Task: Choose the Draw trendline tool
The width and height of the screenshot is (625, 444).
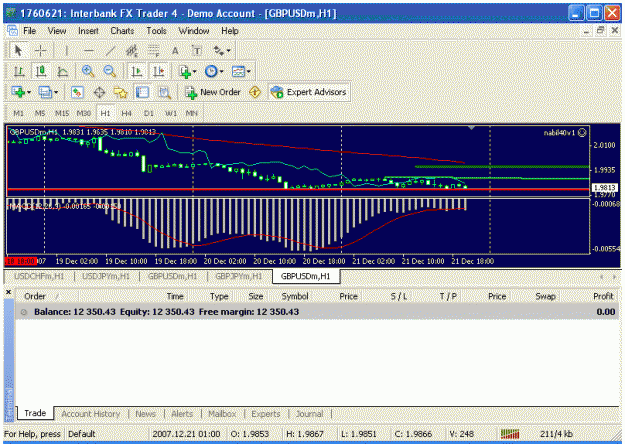Action: 110,51
